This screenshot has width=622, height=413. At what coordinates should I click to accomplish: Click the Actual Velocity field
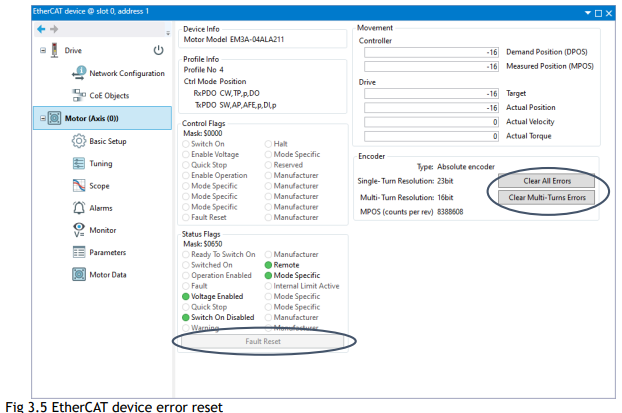click(431, 122)
